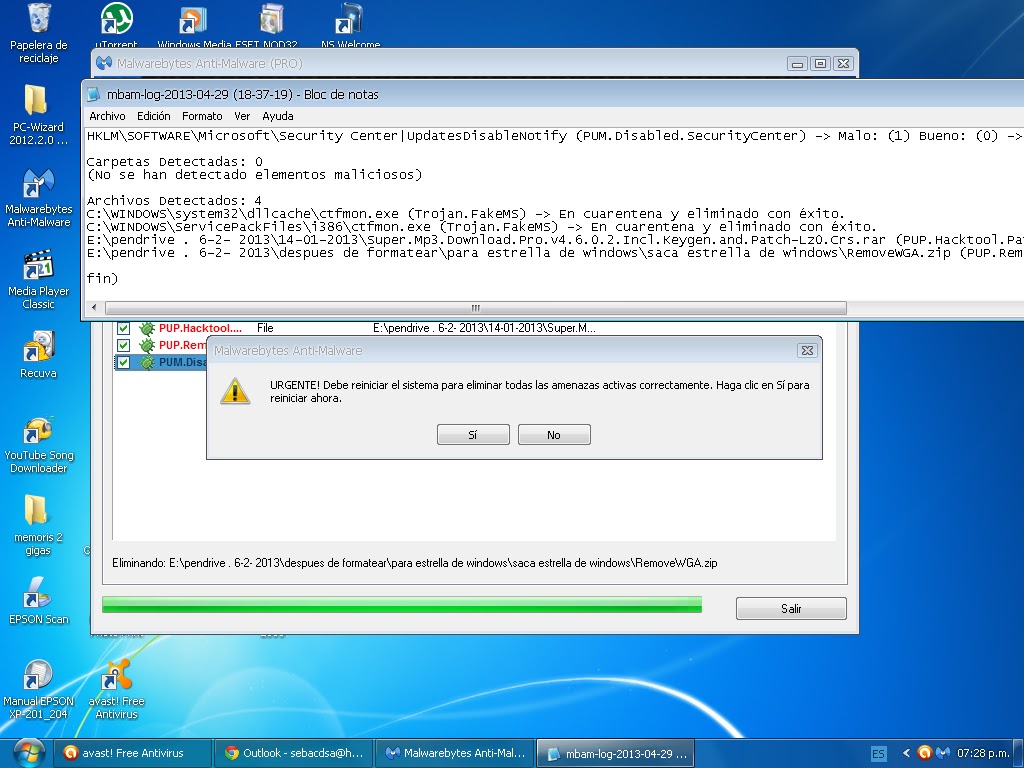Click the 'Archivos Detectados: 4' line in Notepad
Image resolution: width=1024 pixels, height=768 pixels.
coord(174,200)
